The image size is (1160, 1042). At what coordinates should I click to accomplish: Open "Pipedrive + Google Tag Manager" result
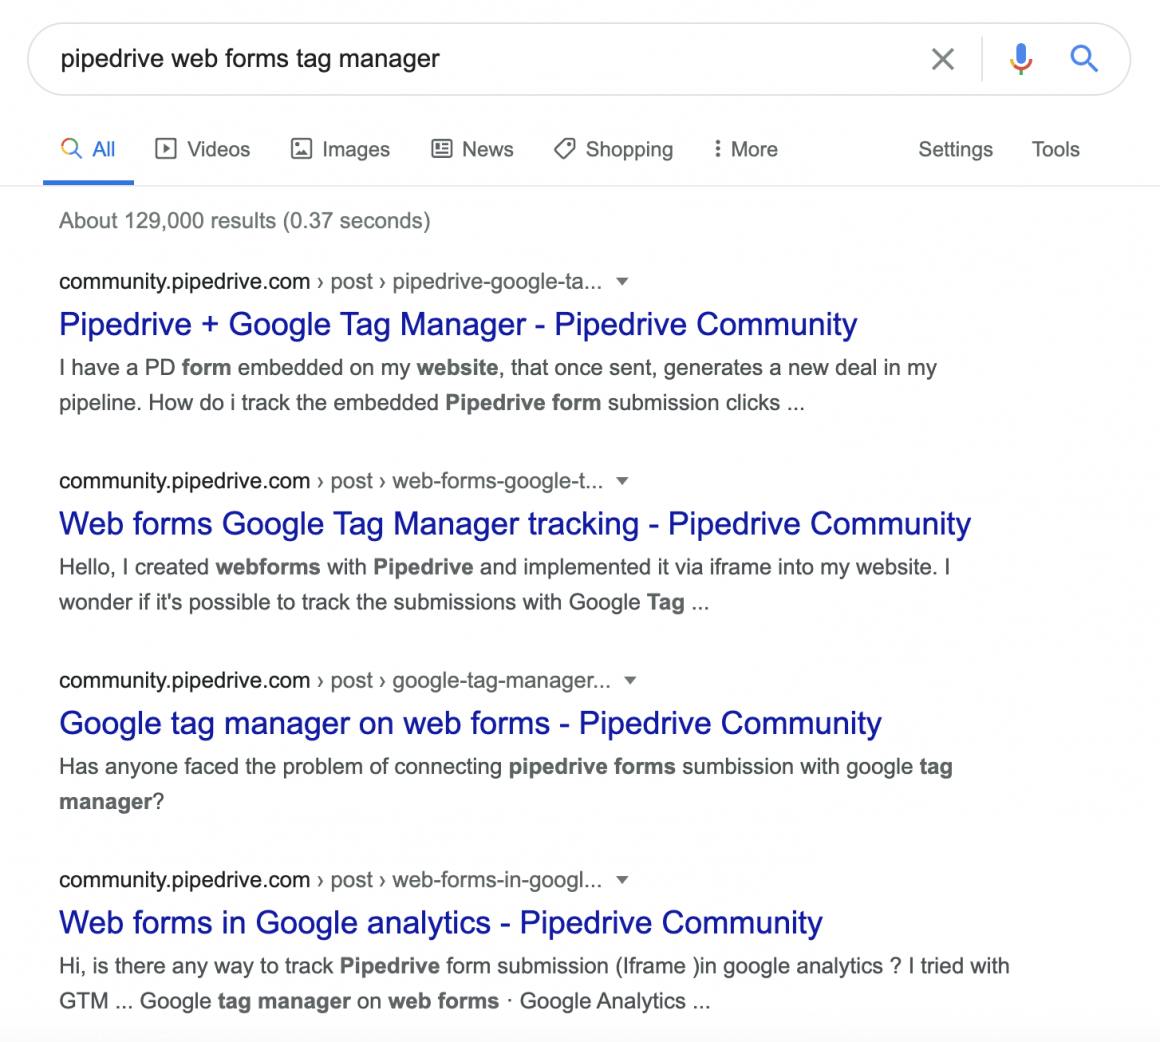tap(458, 324)
